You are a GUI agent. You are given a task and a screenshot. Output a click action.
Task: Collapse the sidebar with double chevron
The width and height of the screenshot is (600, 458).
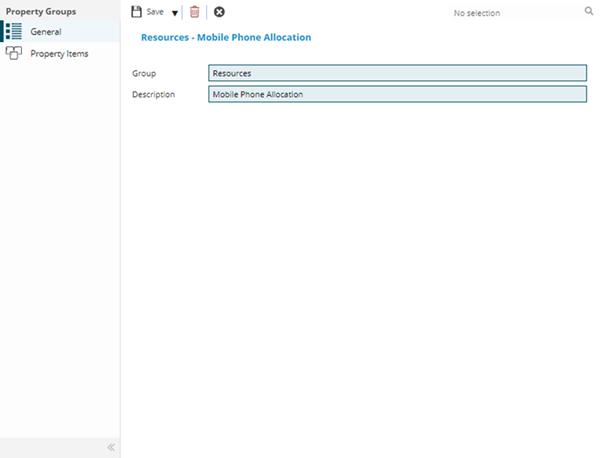pyautogui.click(x=111, y=447)
